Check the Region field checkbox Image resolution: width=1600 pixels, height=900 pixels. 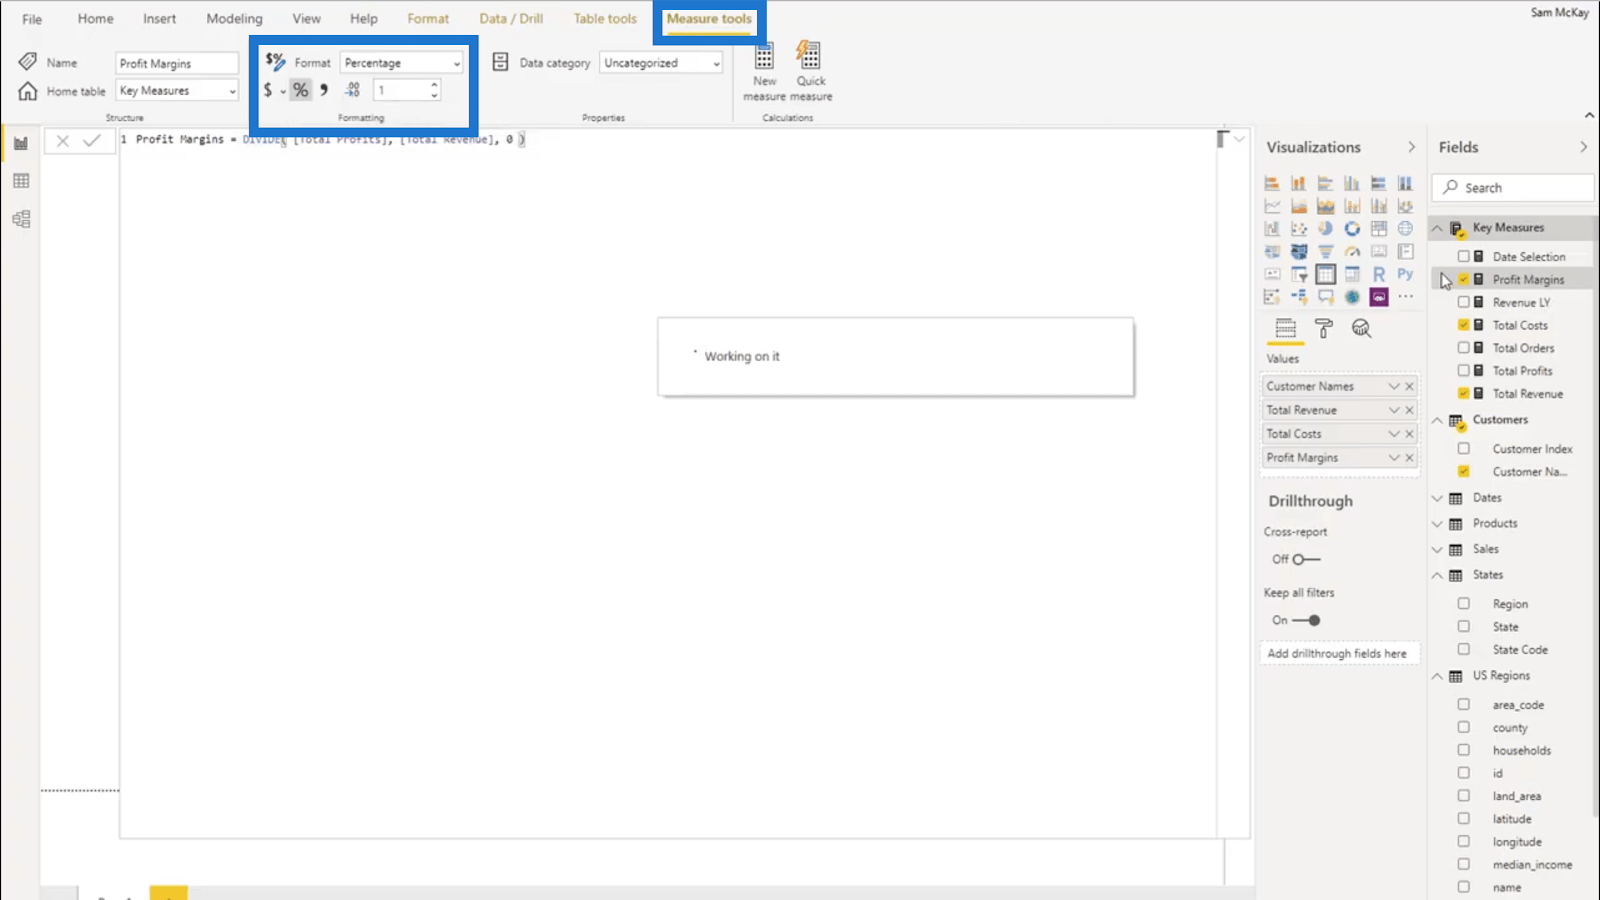[x=1464, y=604]
